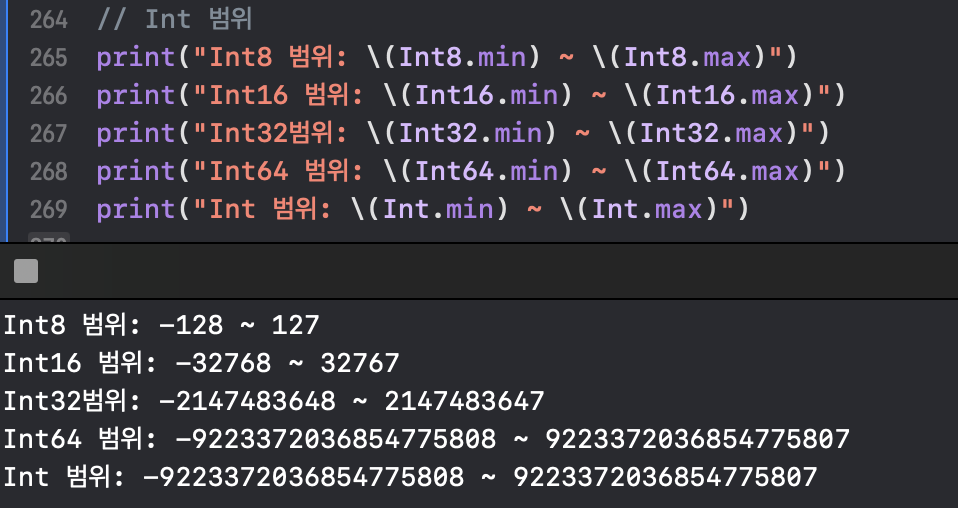Click the comment "// Int 범위"

coord(175,20)
